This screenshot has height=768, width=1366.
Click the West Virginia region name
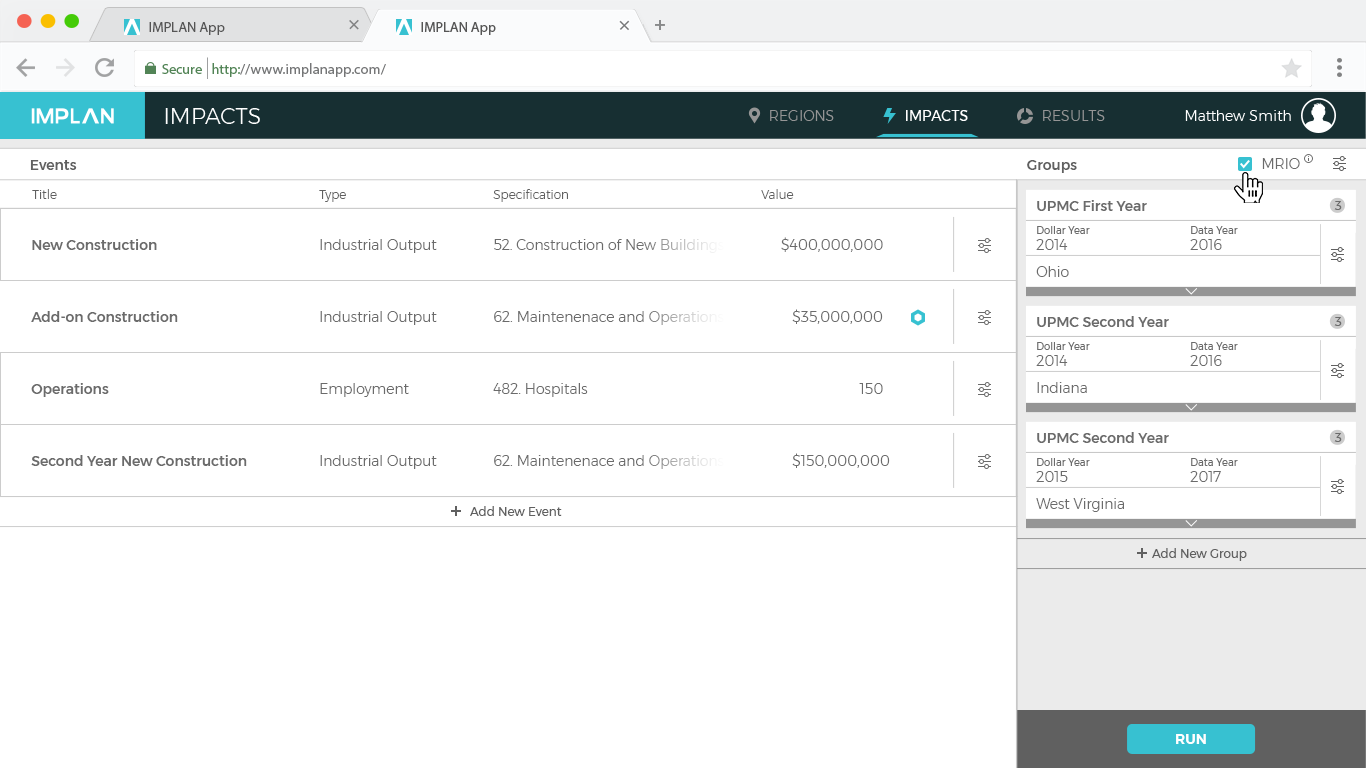(x=1080, y=504)
